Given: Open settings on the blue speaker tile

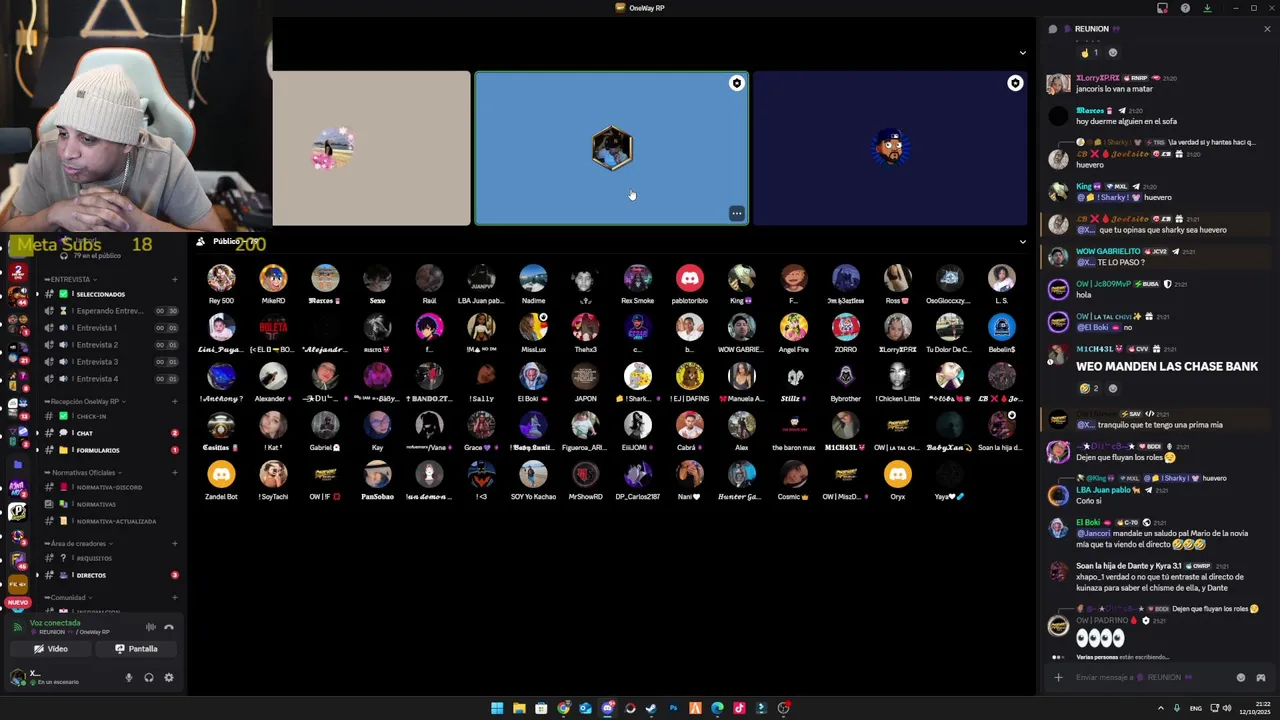Looking at the screenshot, I should pyautogui.click(x=737, y=84).
